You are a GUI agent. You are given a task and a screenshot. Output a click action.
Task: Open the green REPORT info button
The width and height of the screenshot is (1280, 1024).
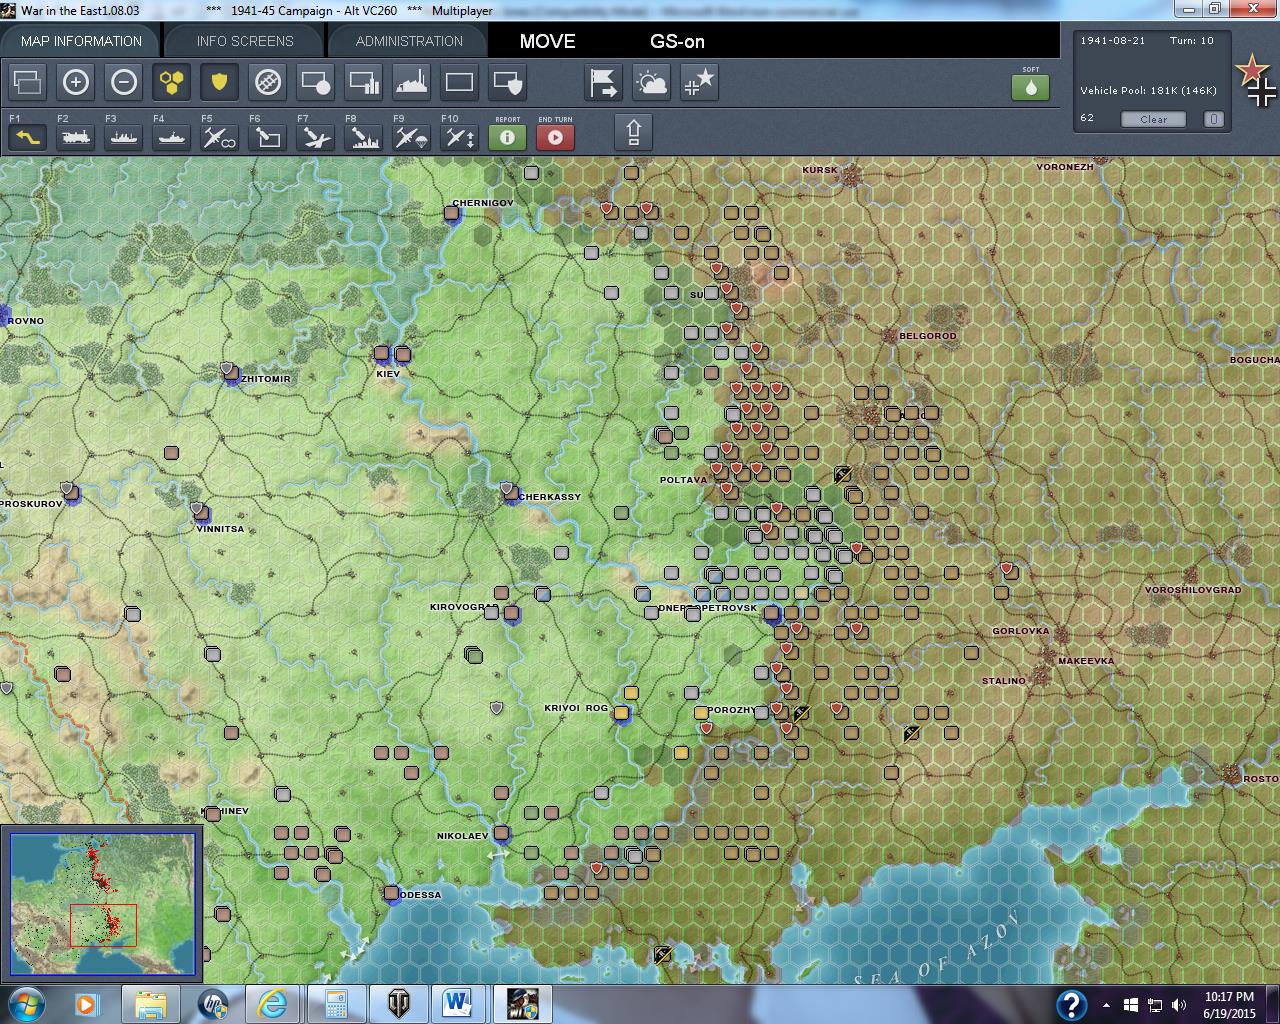(507, 137)
